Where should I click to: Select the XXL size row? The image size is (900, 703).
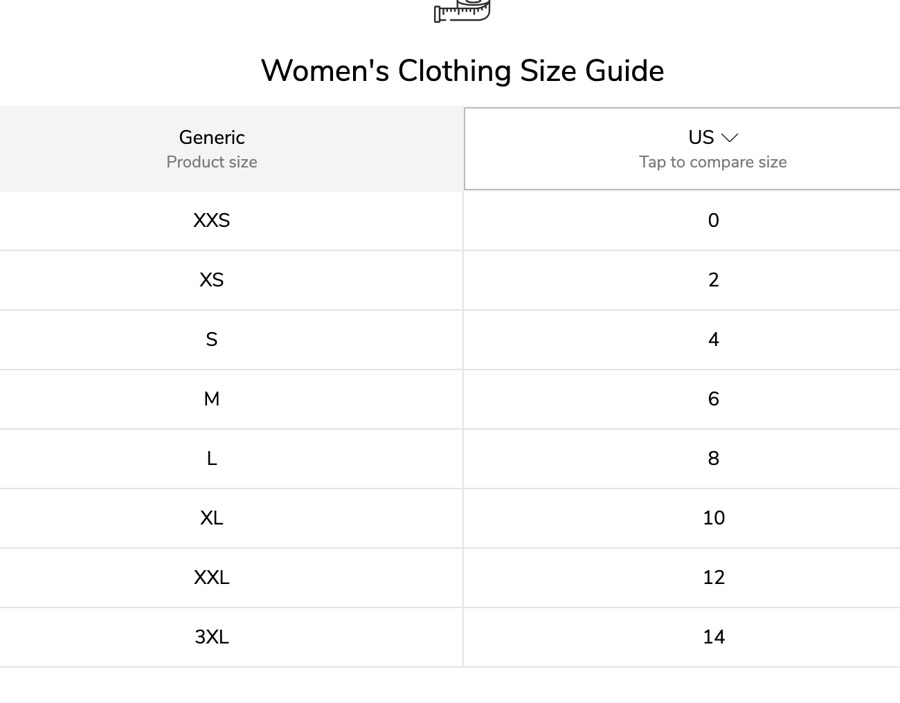click(450, 577)
